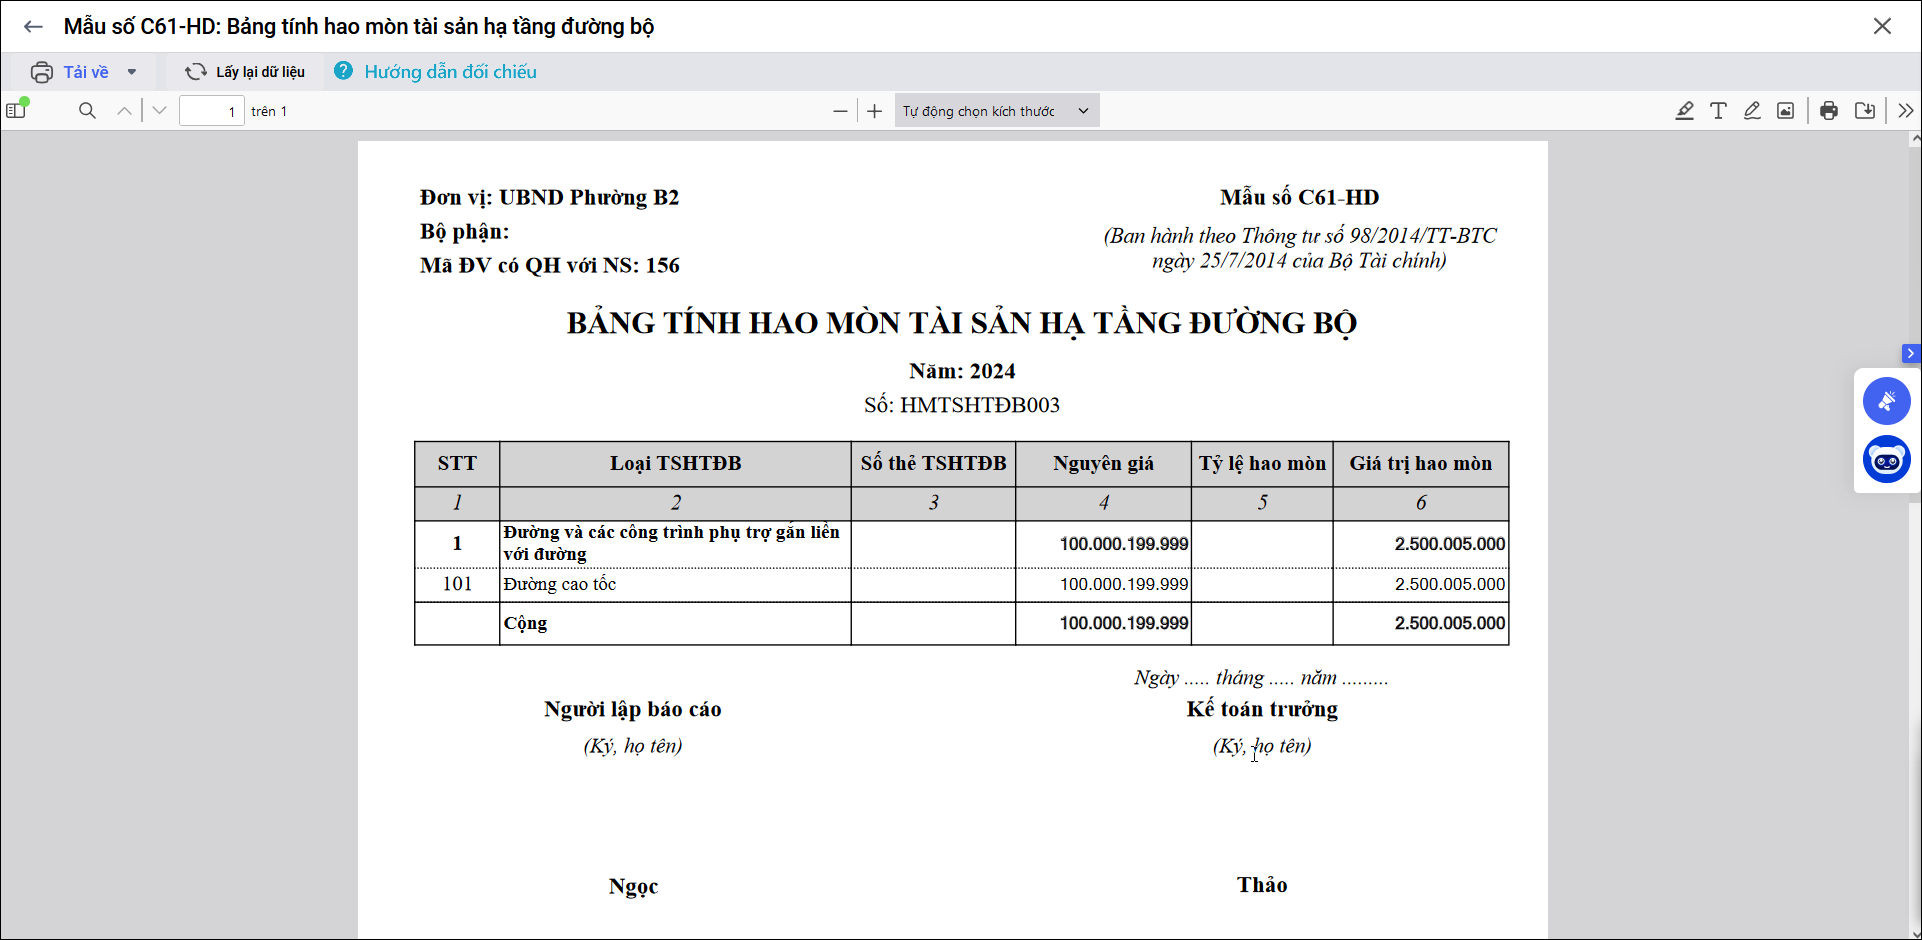Click the report title BẢNG TÍNH HAO MÒN
This screenshot has height=940, width=1922.
click(x=962, y=323)
